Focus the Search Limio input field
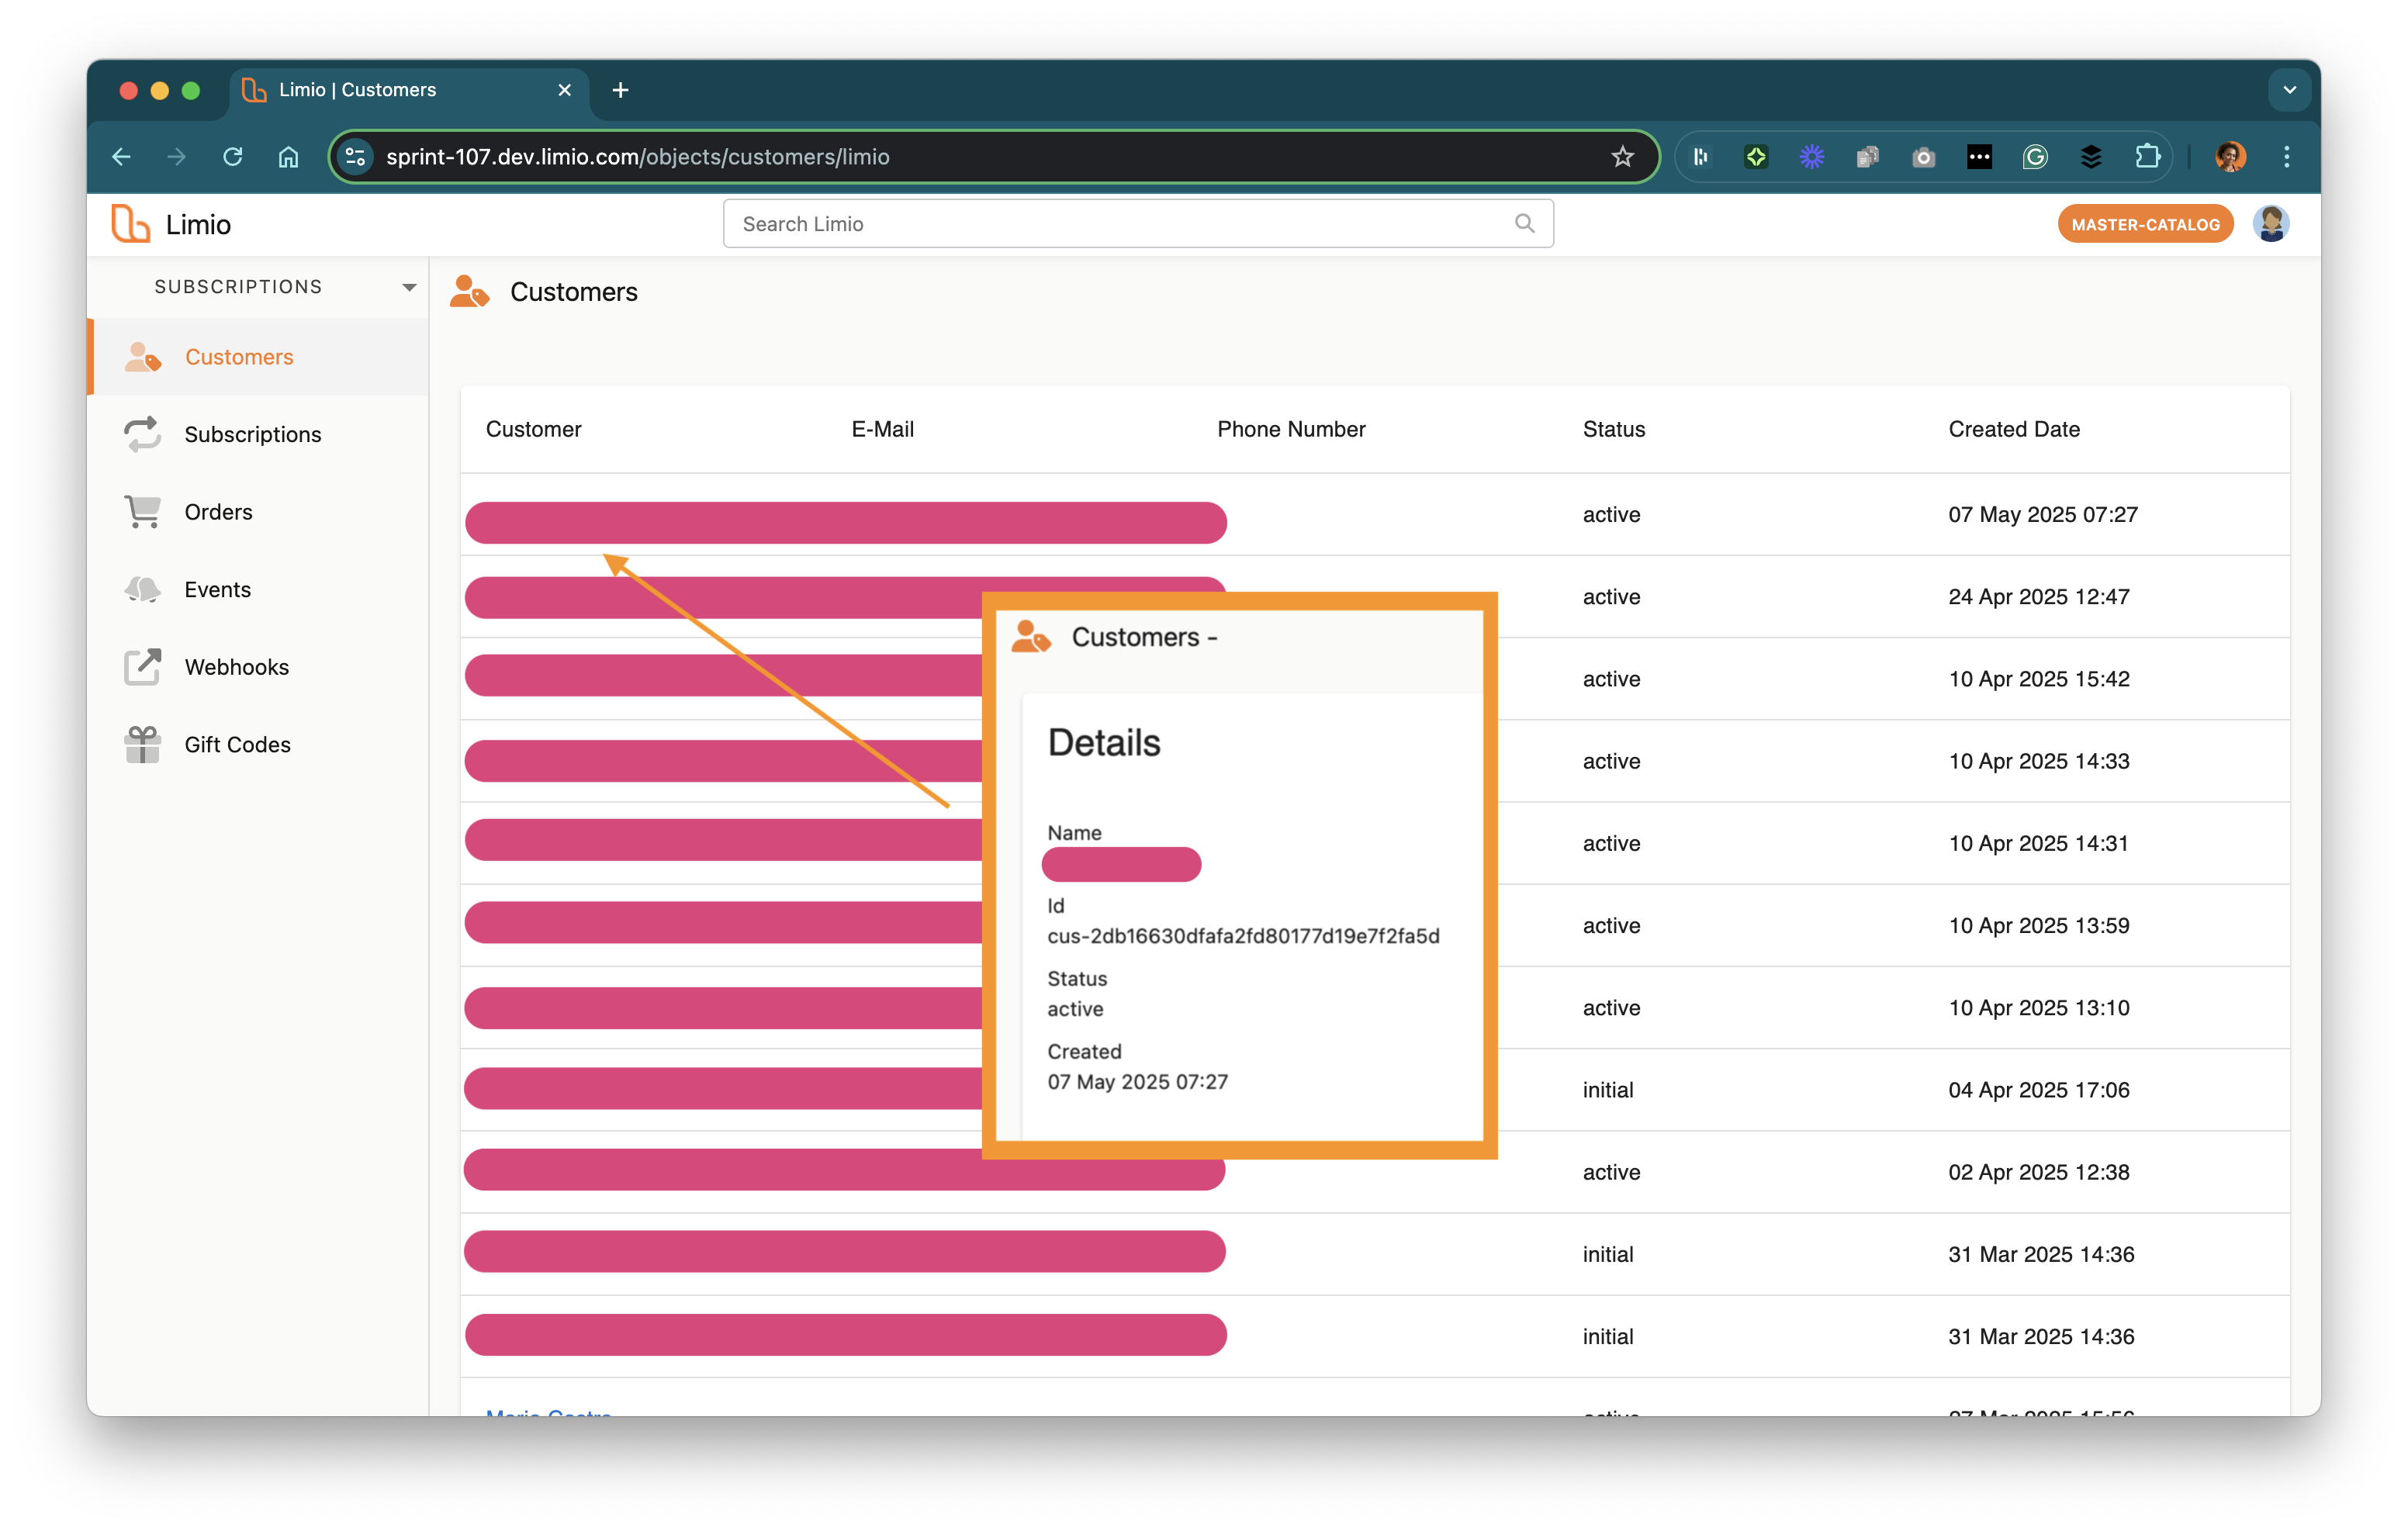Screen dimensions: 2408x1531 pos(1120,224)
